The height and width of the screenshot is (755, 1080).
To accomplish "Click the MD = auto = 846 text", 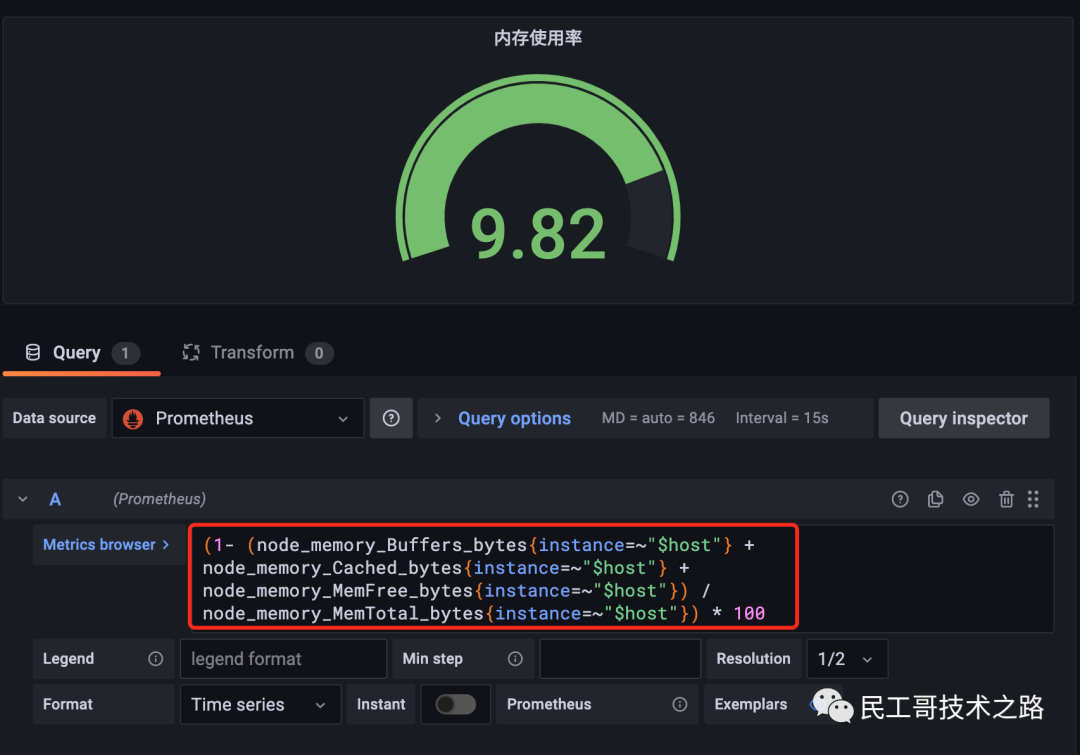I will 658,418.
